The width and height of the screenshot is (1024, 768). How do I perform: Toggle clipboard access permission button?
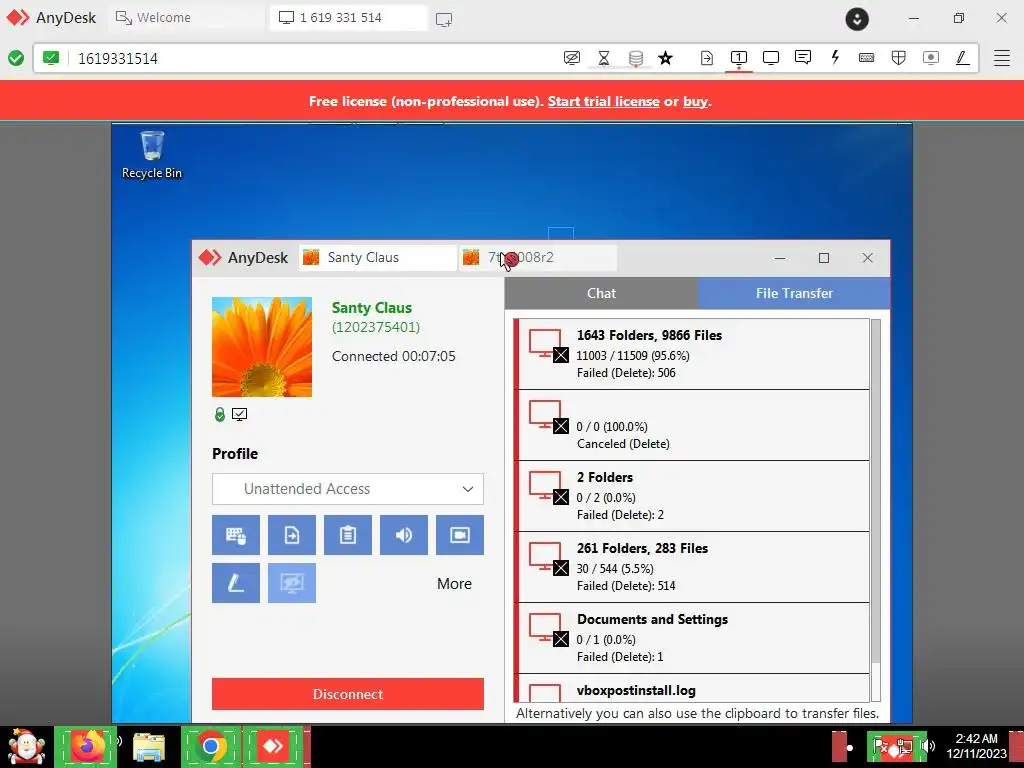tap(348, 535)
